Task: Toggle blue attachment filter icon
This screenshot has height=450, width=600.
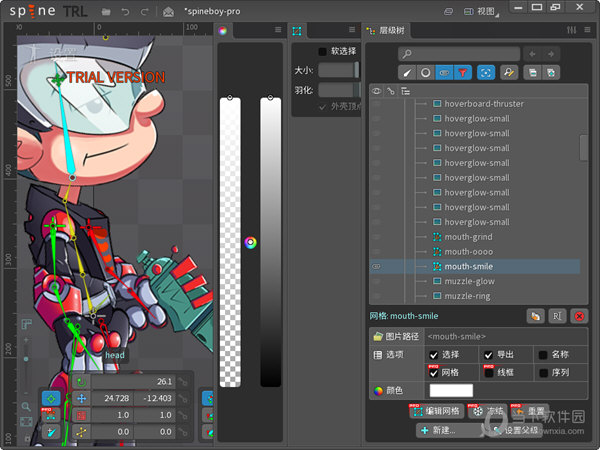Action: (x=444, y=72)
